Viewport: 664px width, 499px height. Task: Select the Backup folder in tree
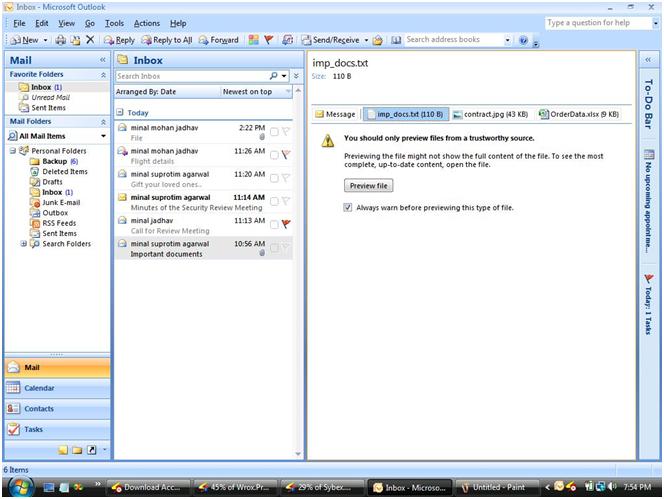click(55, 161)
